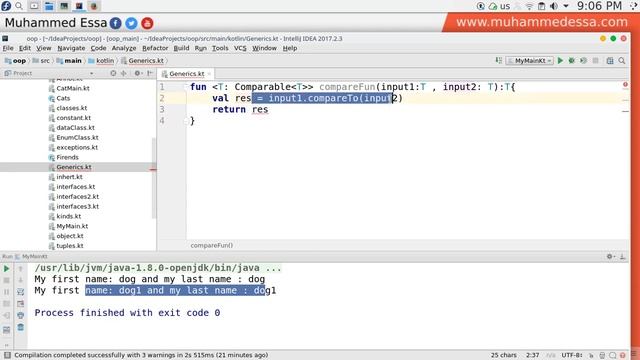Viewport: 640px width, 360px height.
Task: Close the Generics.kt editor tab
Action: 209,74
